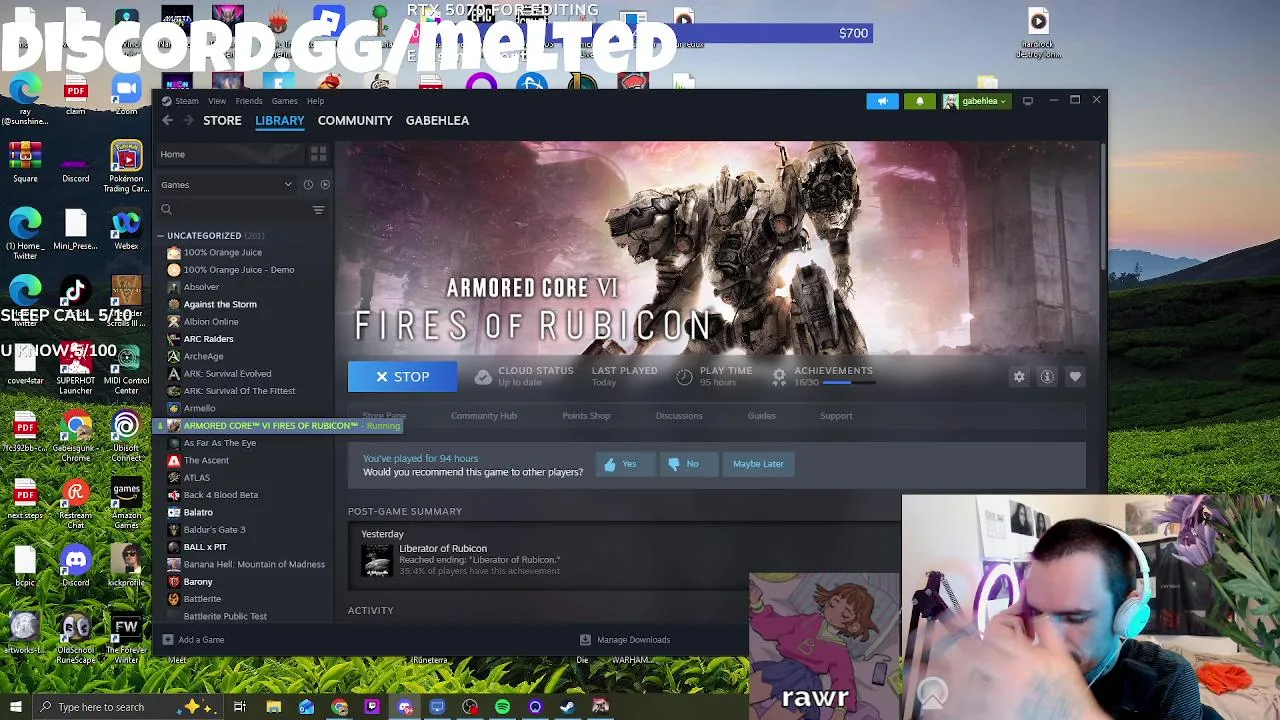Stop the running game
This screenshot has width=1280, height=720.
[x=403, y=377]
